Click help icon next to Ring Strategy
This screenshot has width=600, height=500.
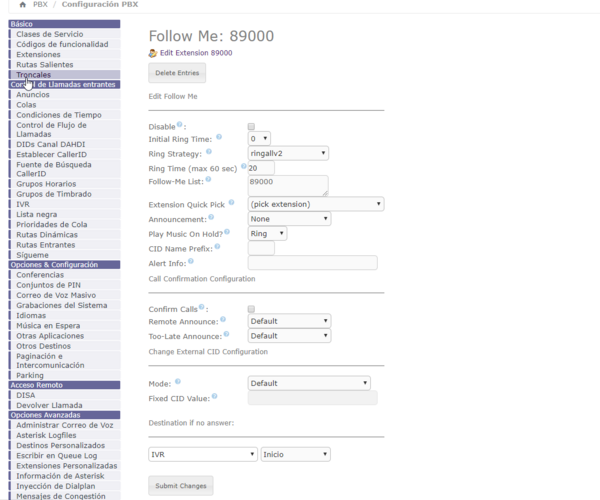pyautogui.click(x=209, y=152)
